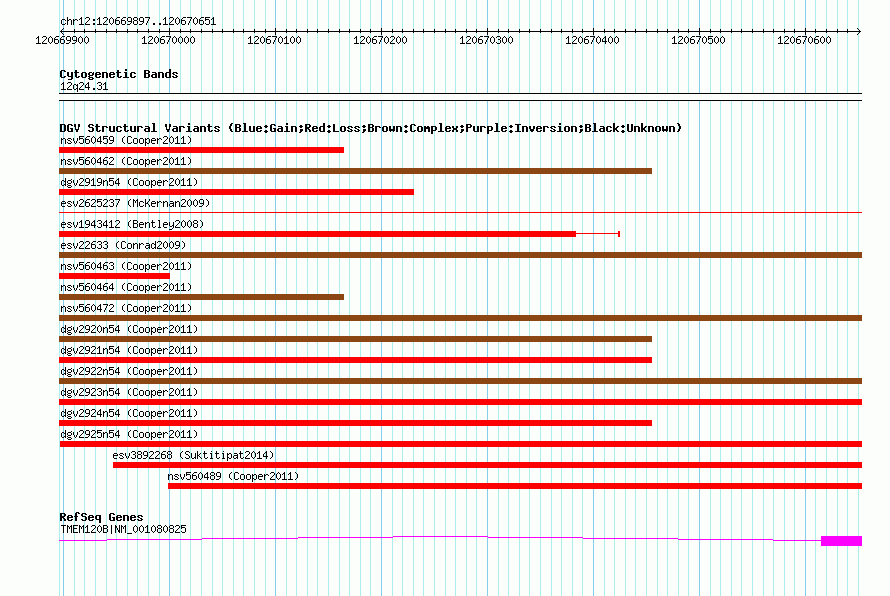The height and width of the screenshot is (596, 890).
Task: Open variant label dgv2920n54 (Cooper2011)
Action: pyautogui.click(x=129, y=329)
